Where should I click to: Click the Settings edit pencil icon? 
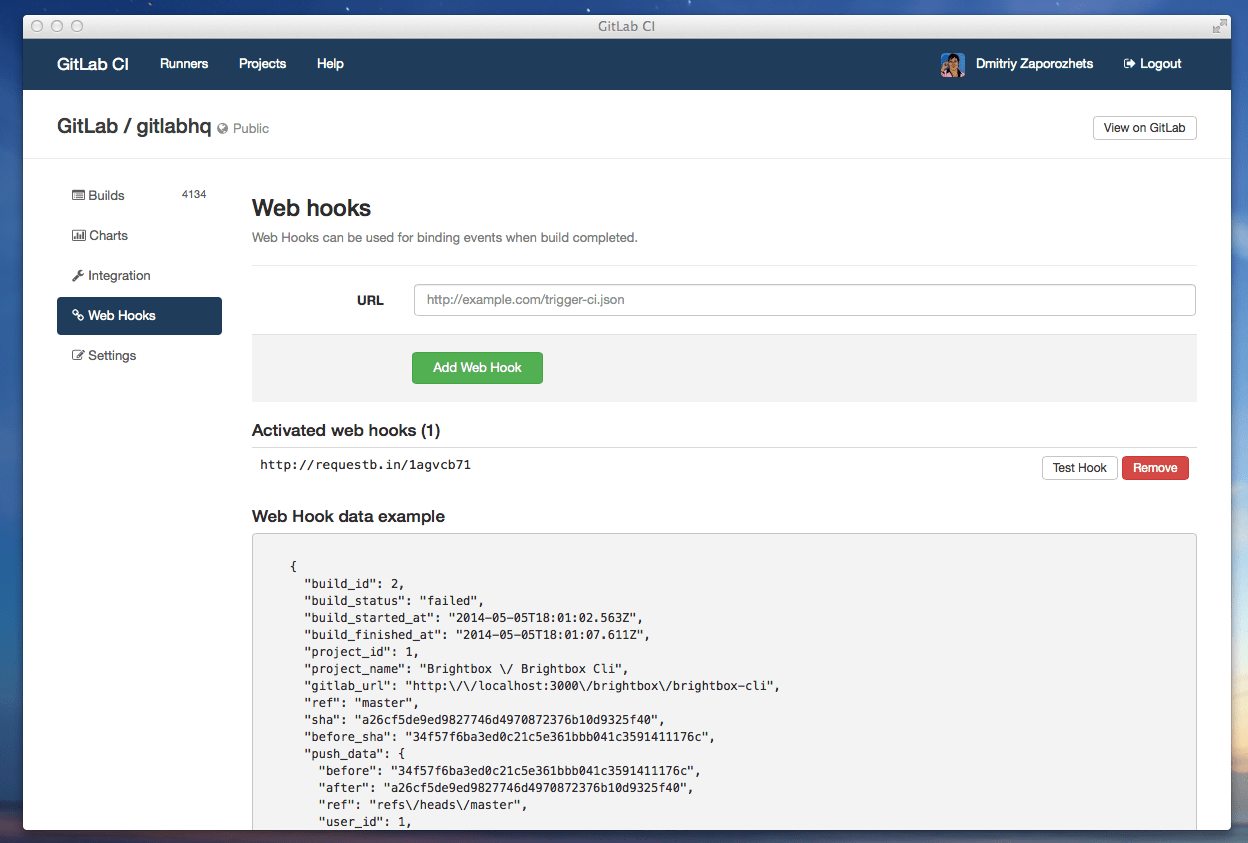point(78,356)
